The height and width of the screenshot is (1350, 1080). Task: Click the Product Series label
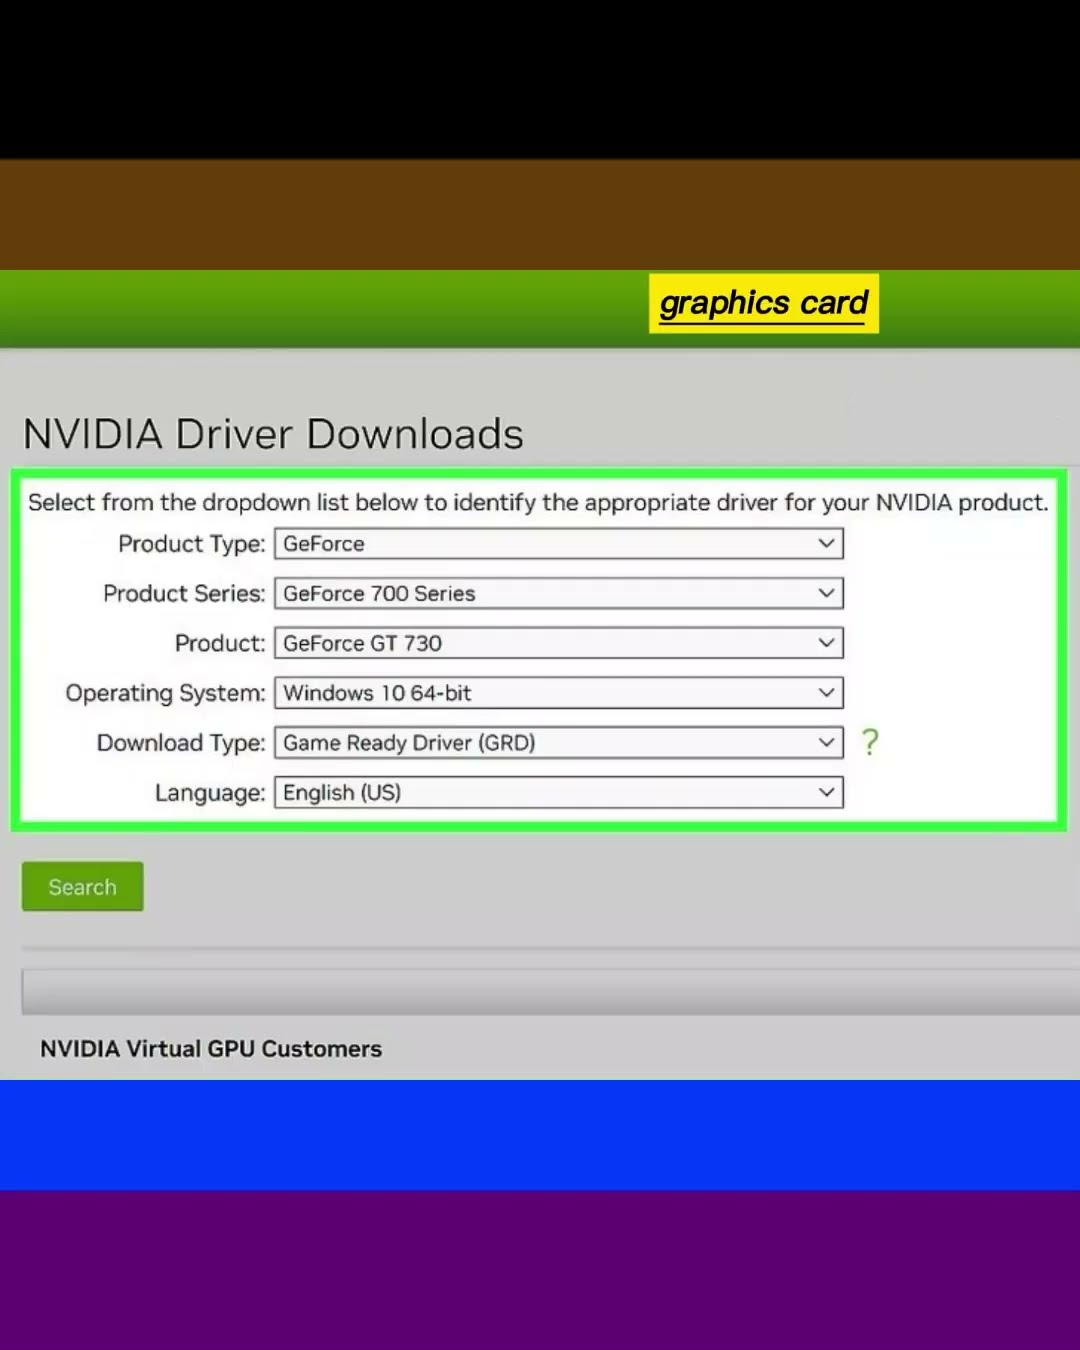click(x=184, y=594)
